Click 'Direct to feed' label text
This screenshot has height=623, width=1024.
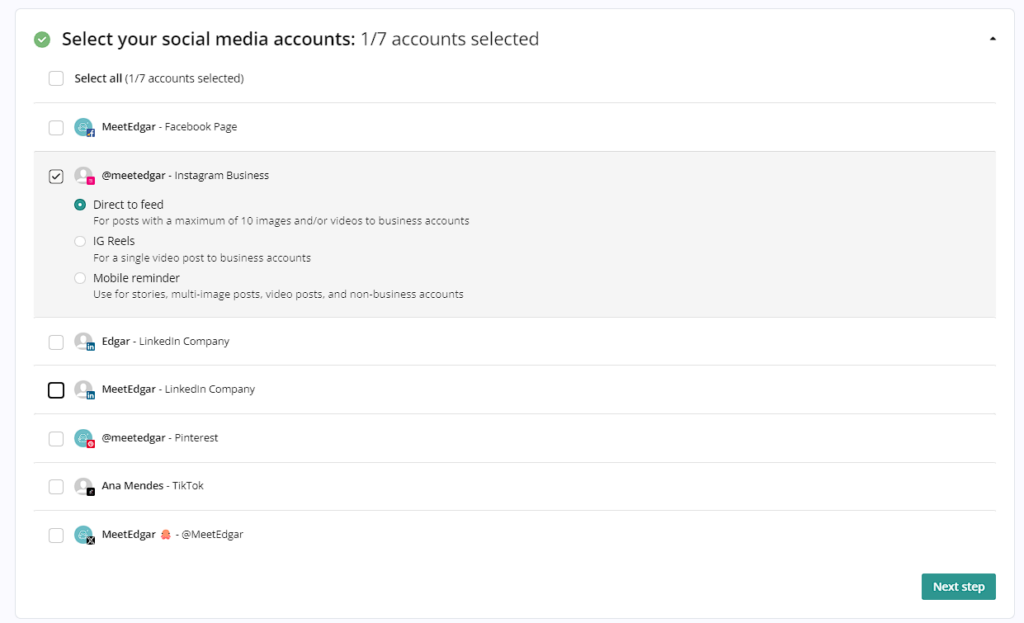pyautogui.click(x=128, y=204)
